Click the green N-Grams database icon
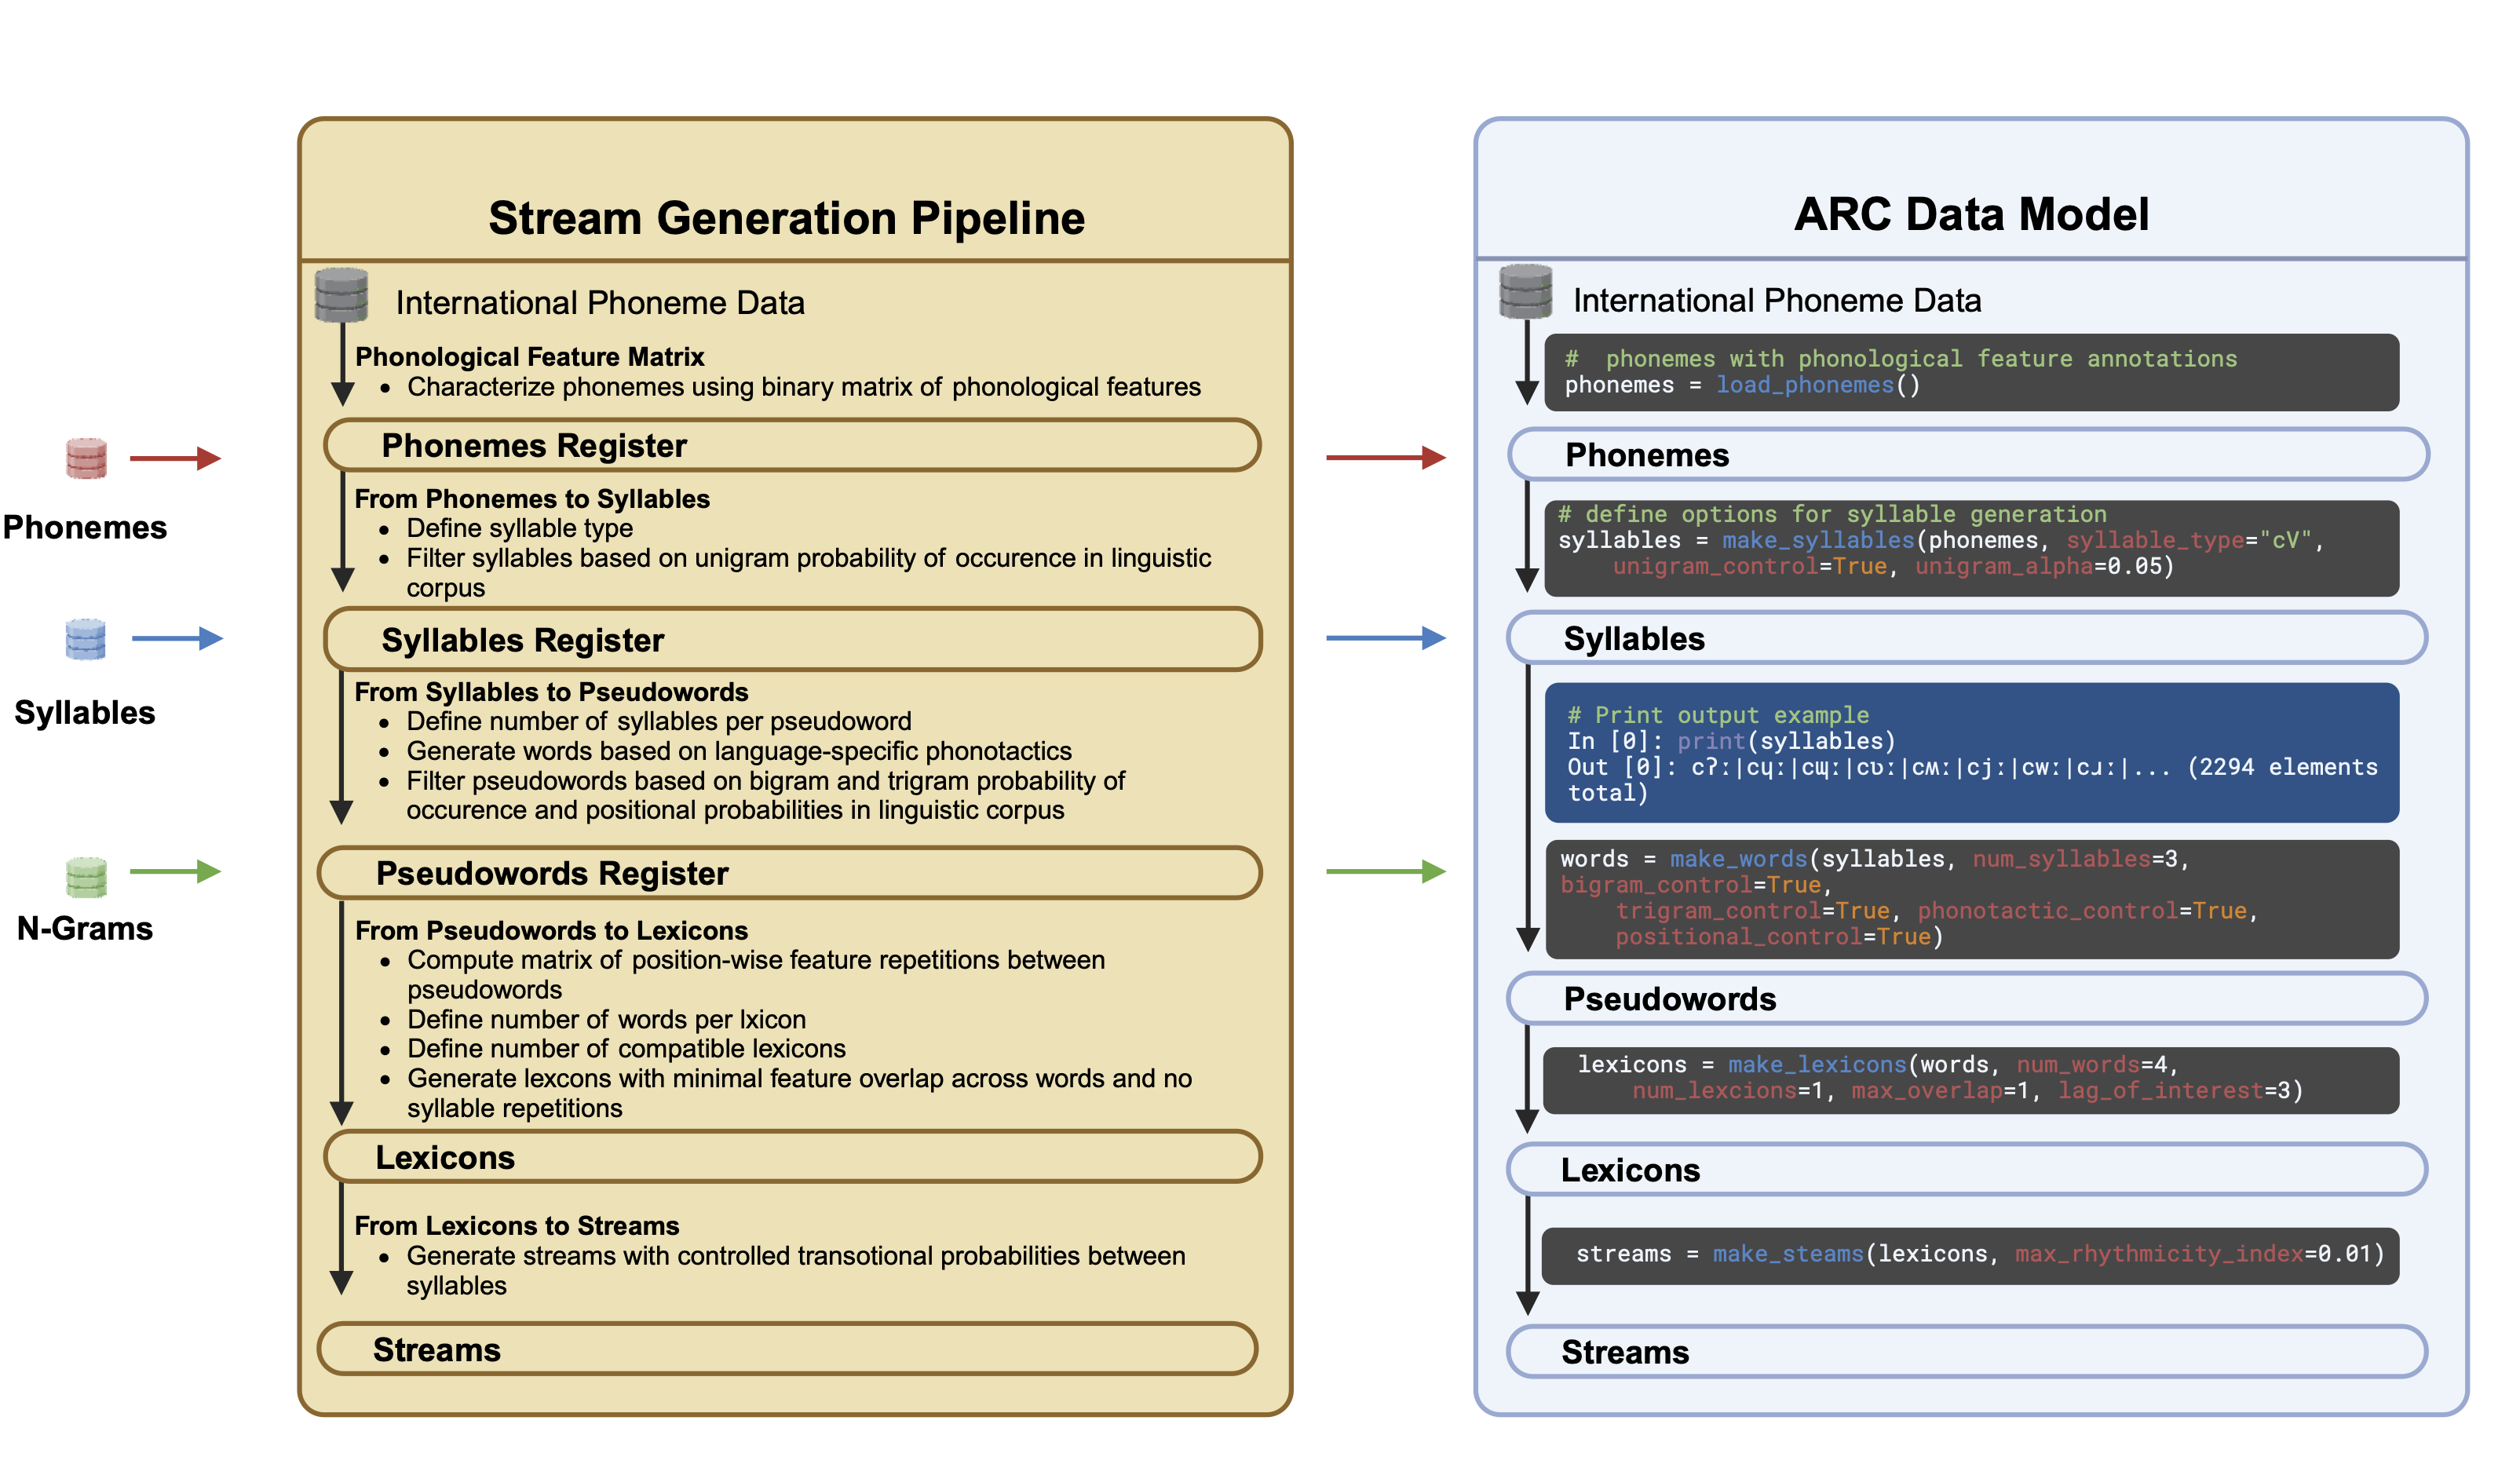Image resolution: width=2520 pixels, height=1457 pixels. tap(86, 877)
